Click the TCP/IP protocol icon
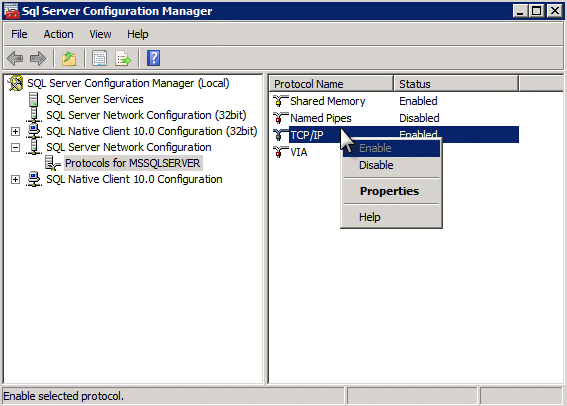Image resolution: width=567 pixels, height=406 pixels. point(280,135)
